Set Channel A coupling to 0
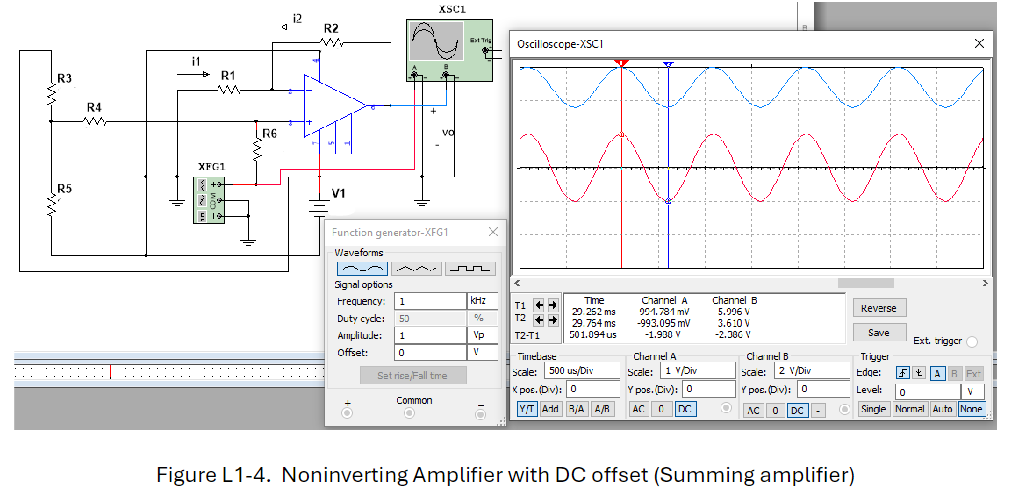This screenshot has height=487, width=1017. coord(661,409)
